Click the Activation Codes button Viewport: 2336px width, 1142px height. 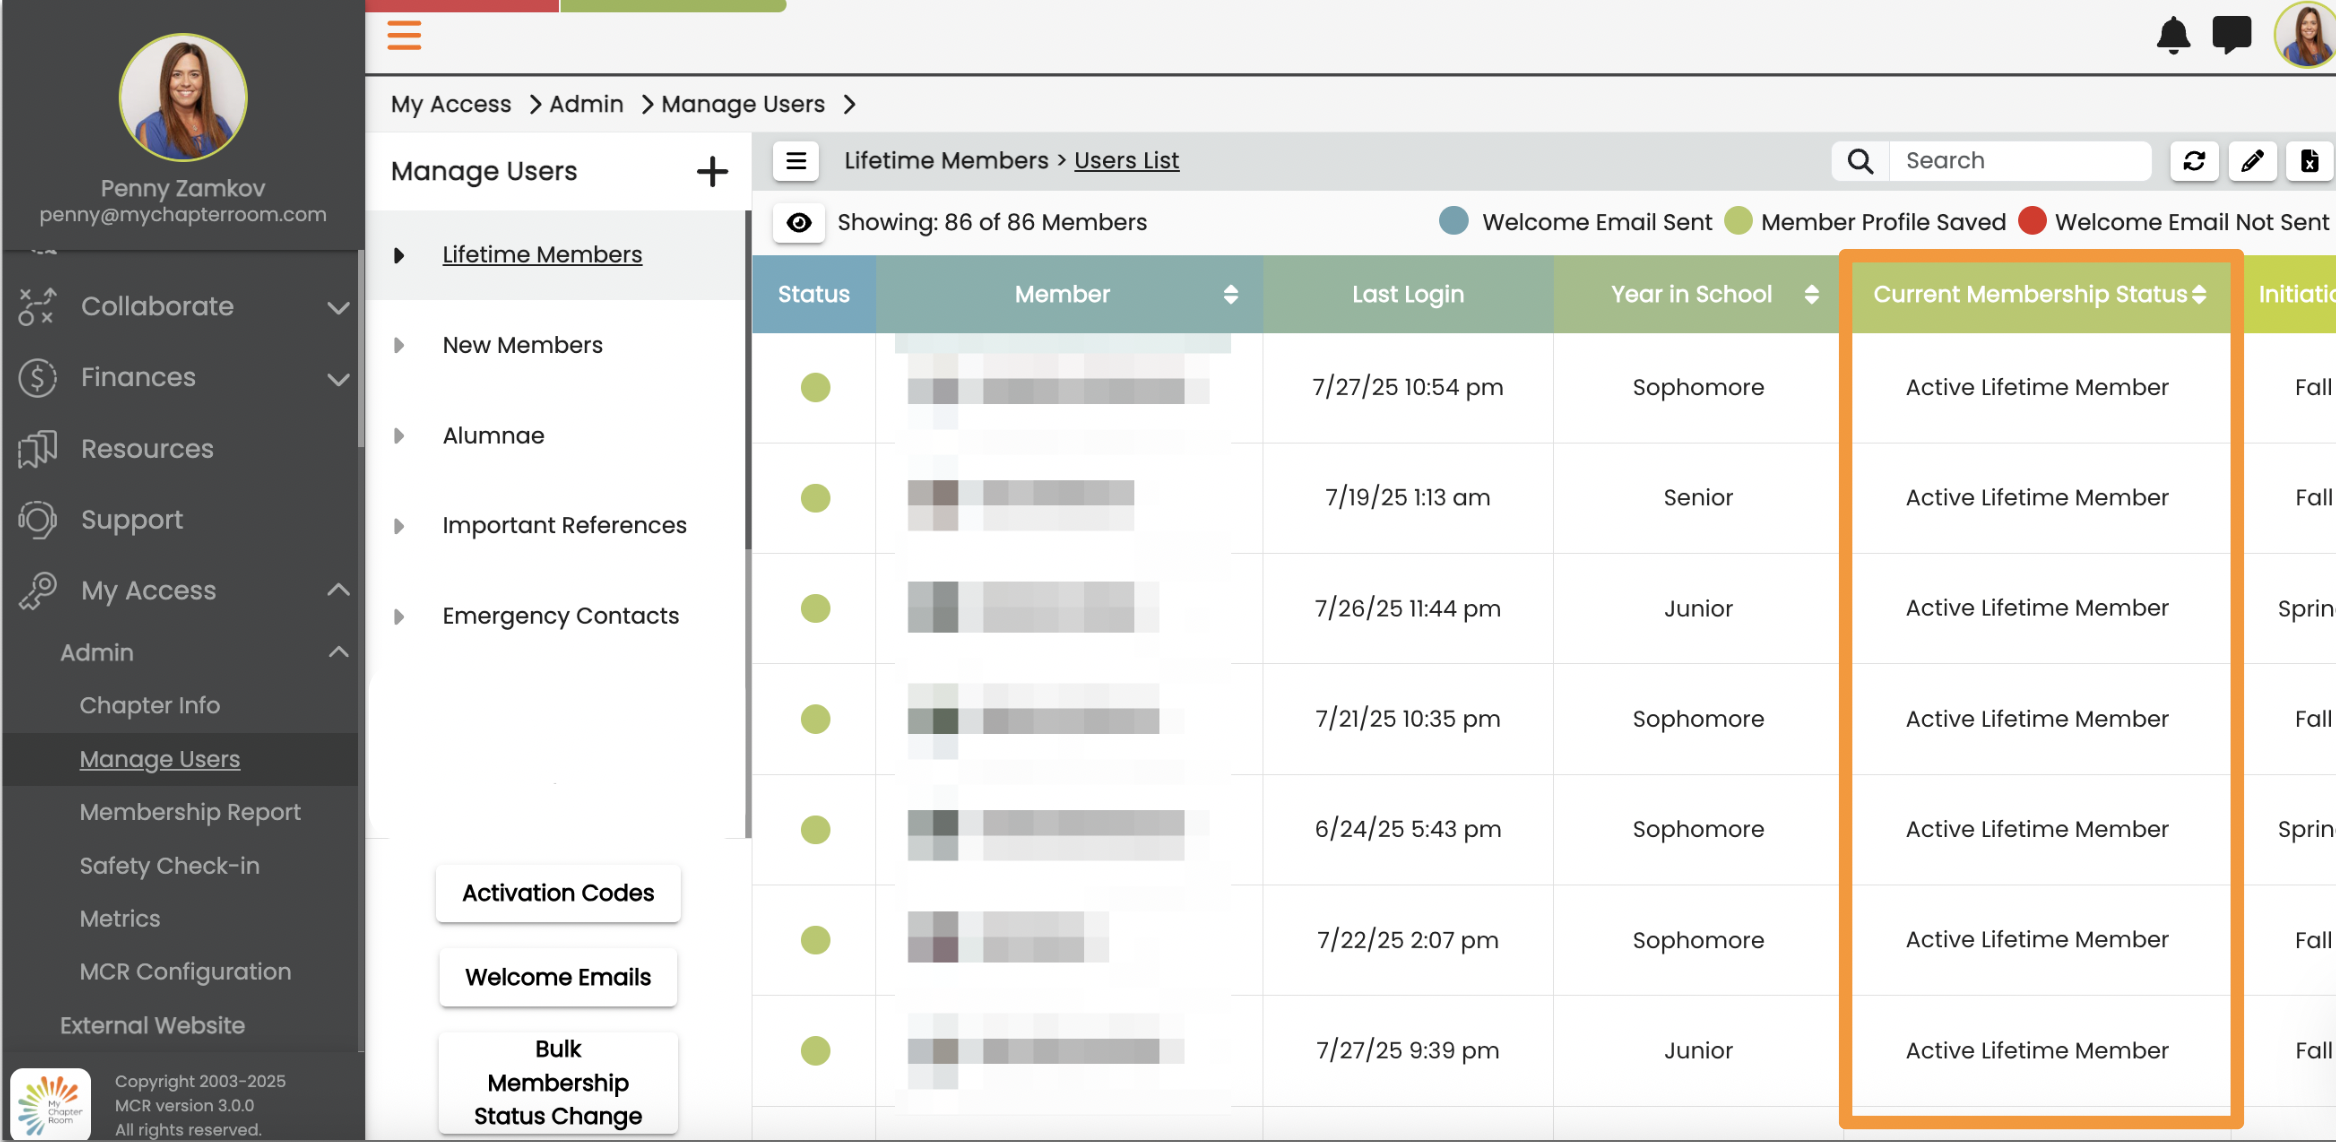[x=558, y=893]
